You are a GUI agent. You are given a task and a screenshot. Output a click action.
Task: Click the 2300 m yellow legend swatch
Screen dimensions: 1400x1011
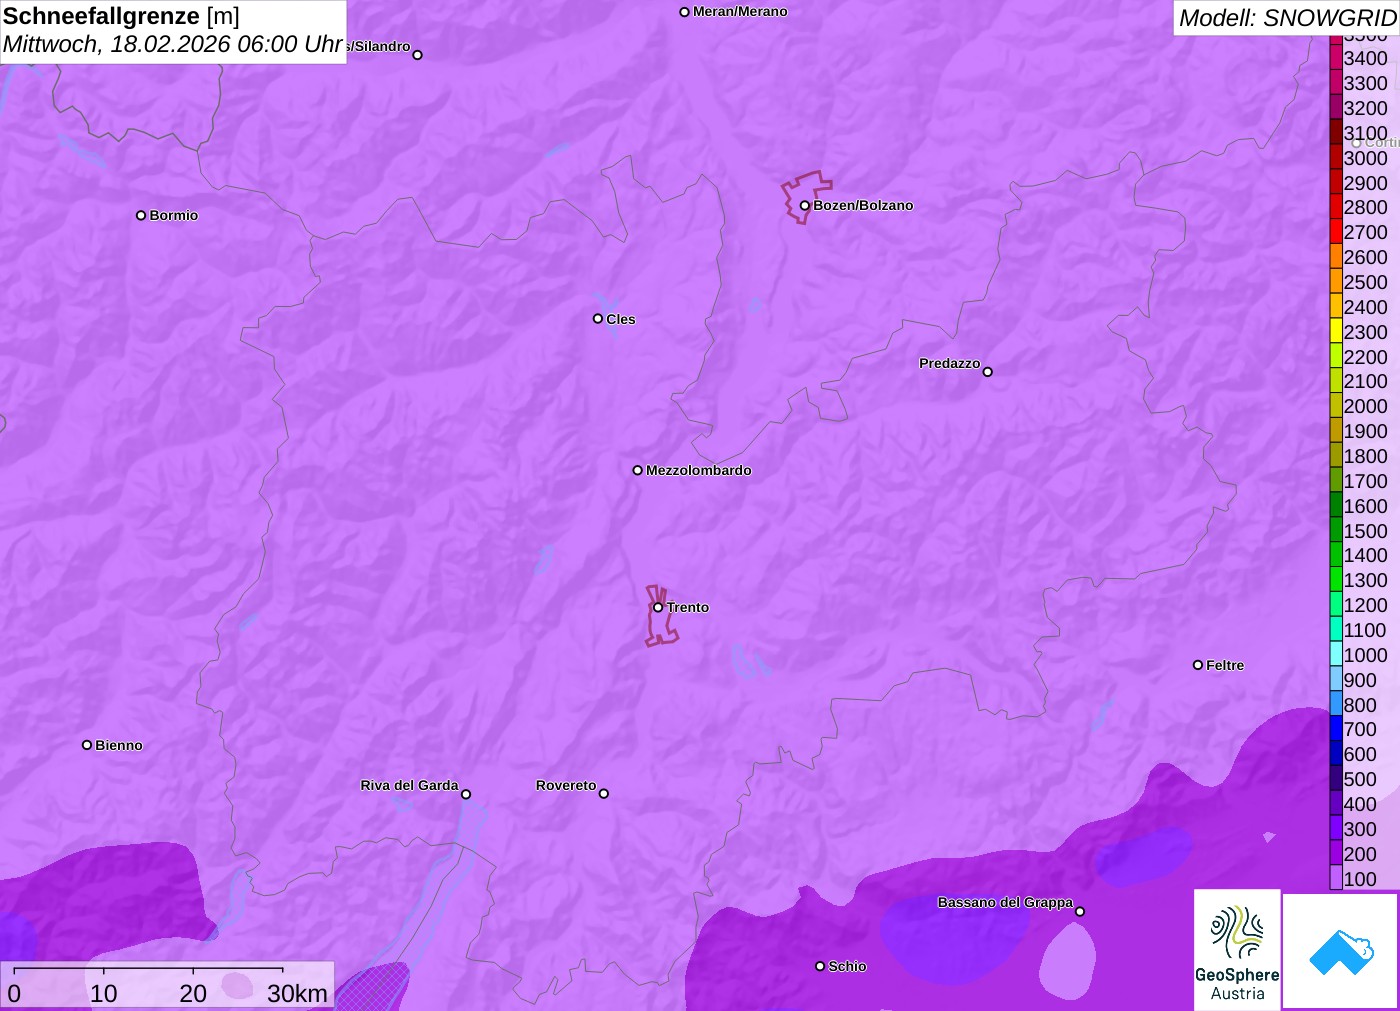coord(1336,332)
